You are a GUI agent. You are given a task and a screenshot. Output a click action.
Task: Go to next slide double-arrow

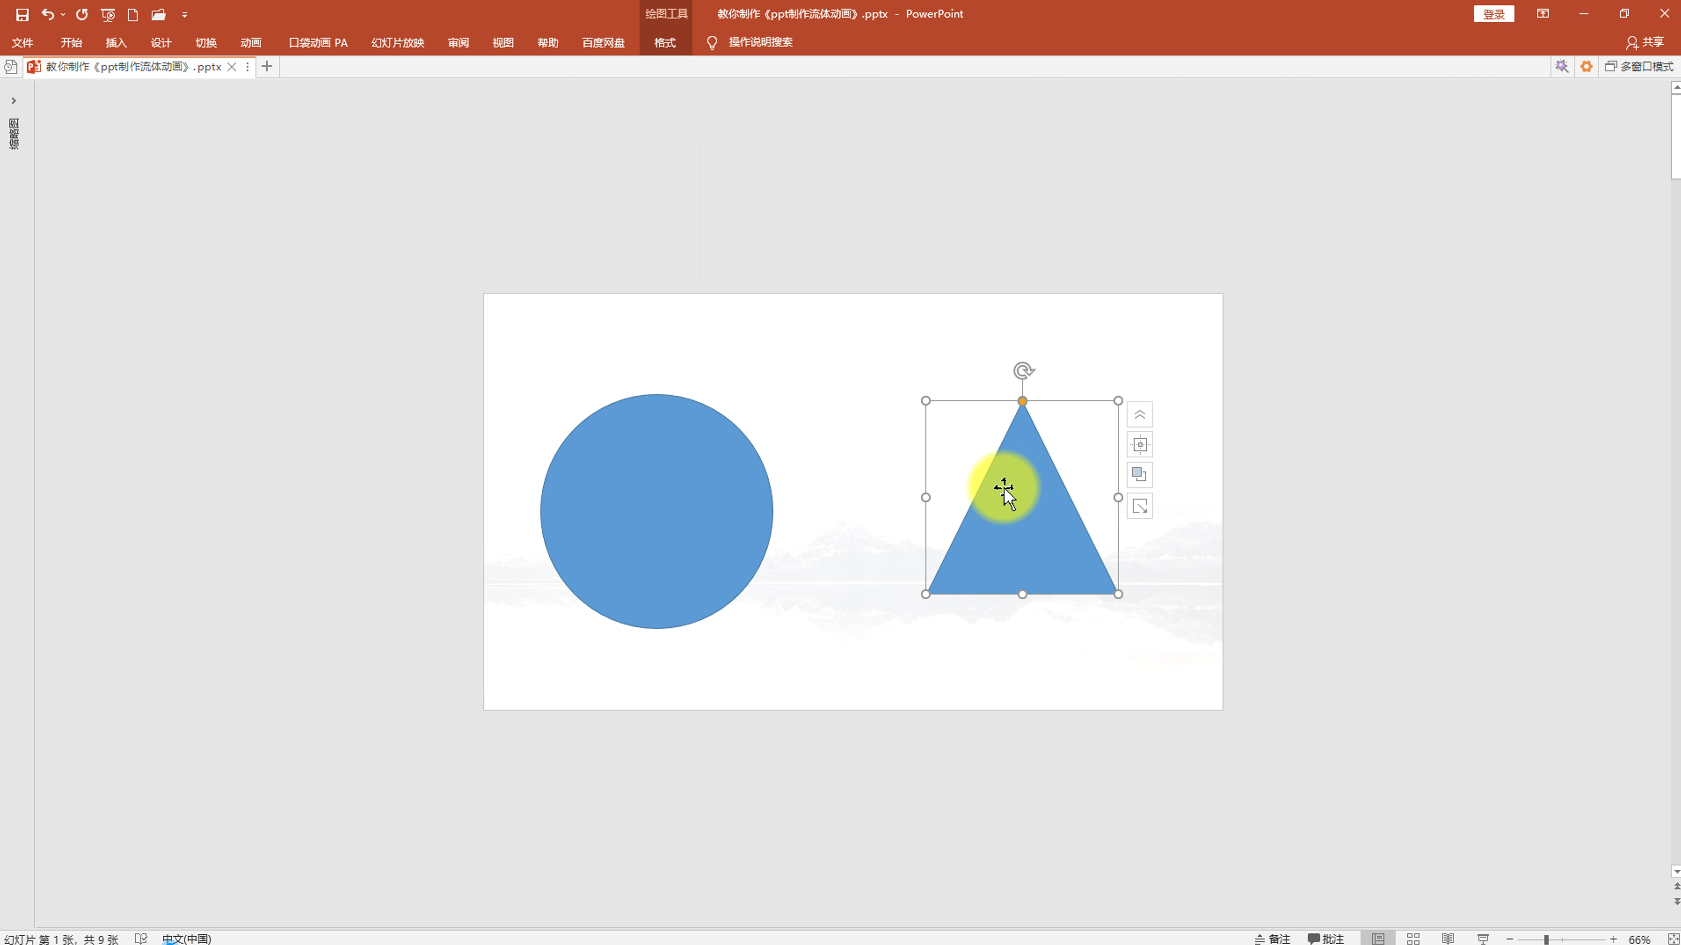(1676, 901)
